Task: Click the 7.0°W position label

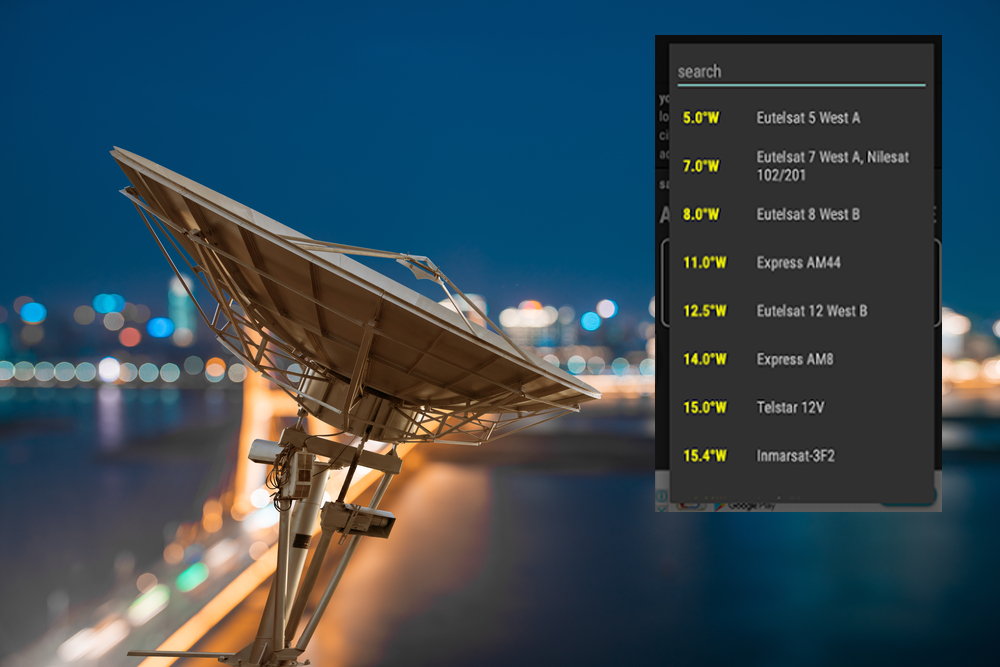Action: (x=701, y=166)
